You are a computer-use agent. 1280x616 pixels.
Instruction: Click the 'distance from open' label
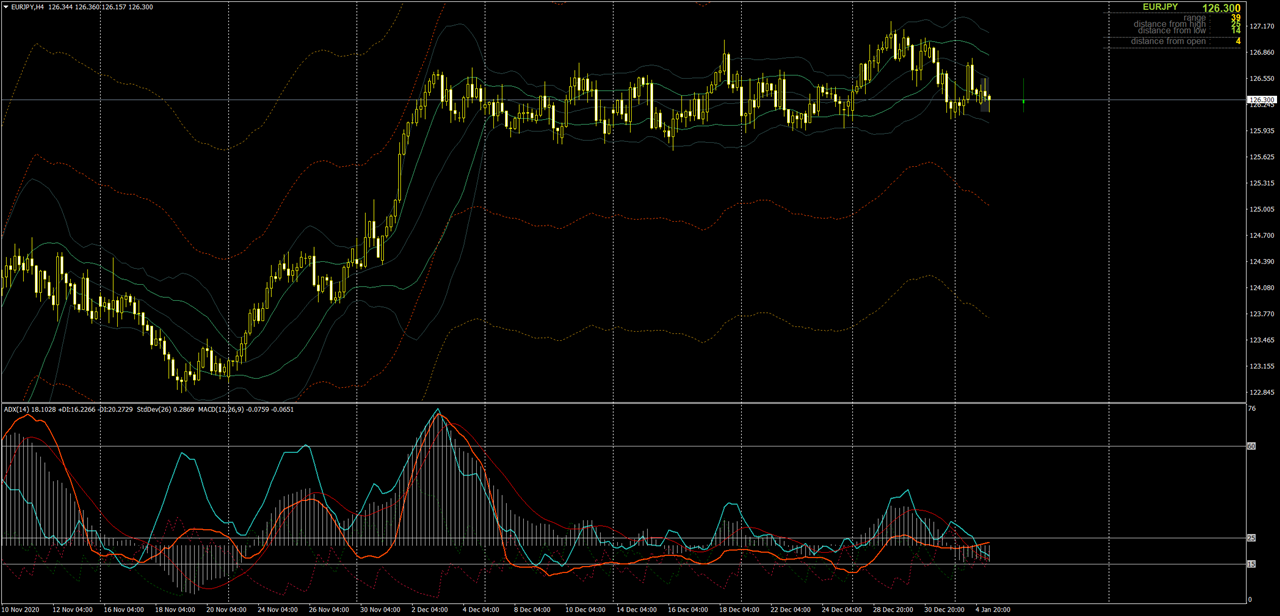[x=1168, y=41]
